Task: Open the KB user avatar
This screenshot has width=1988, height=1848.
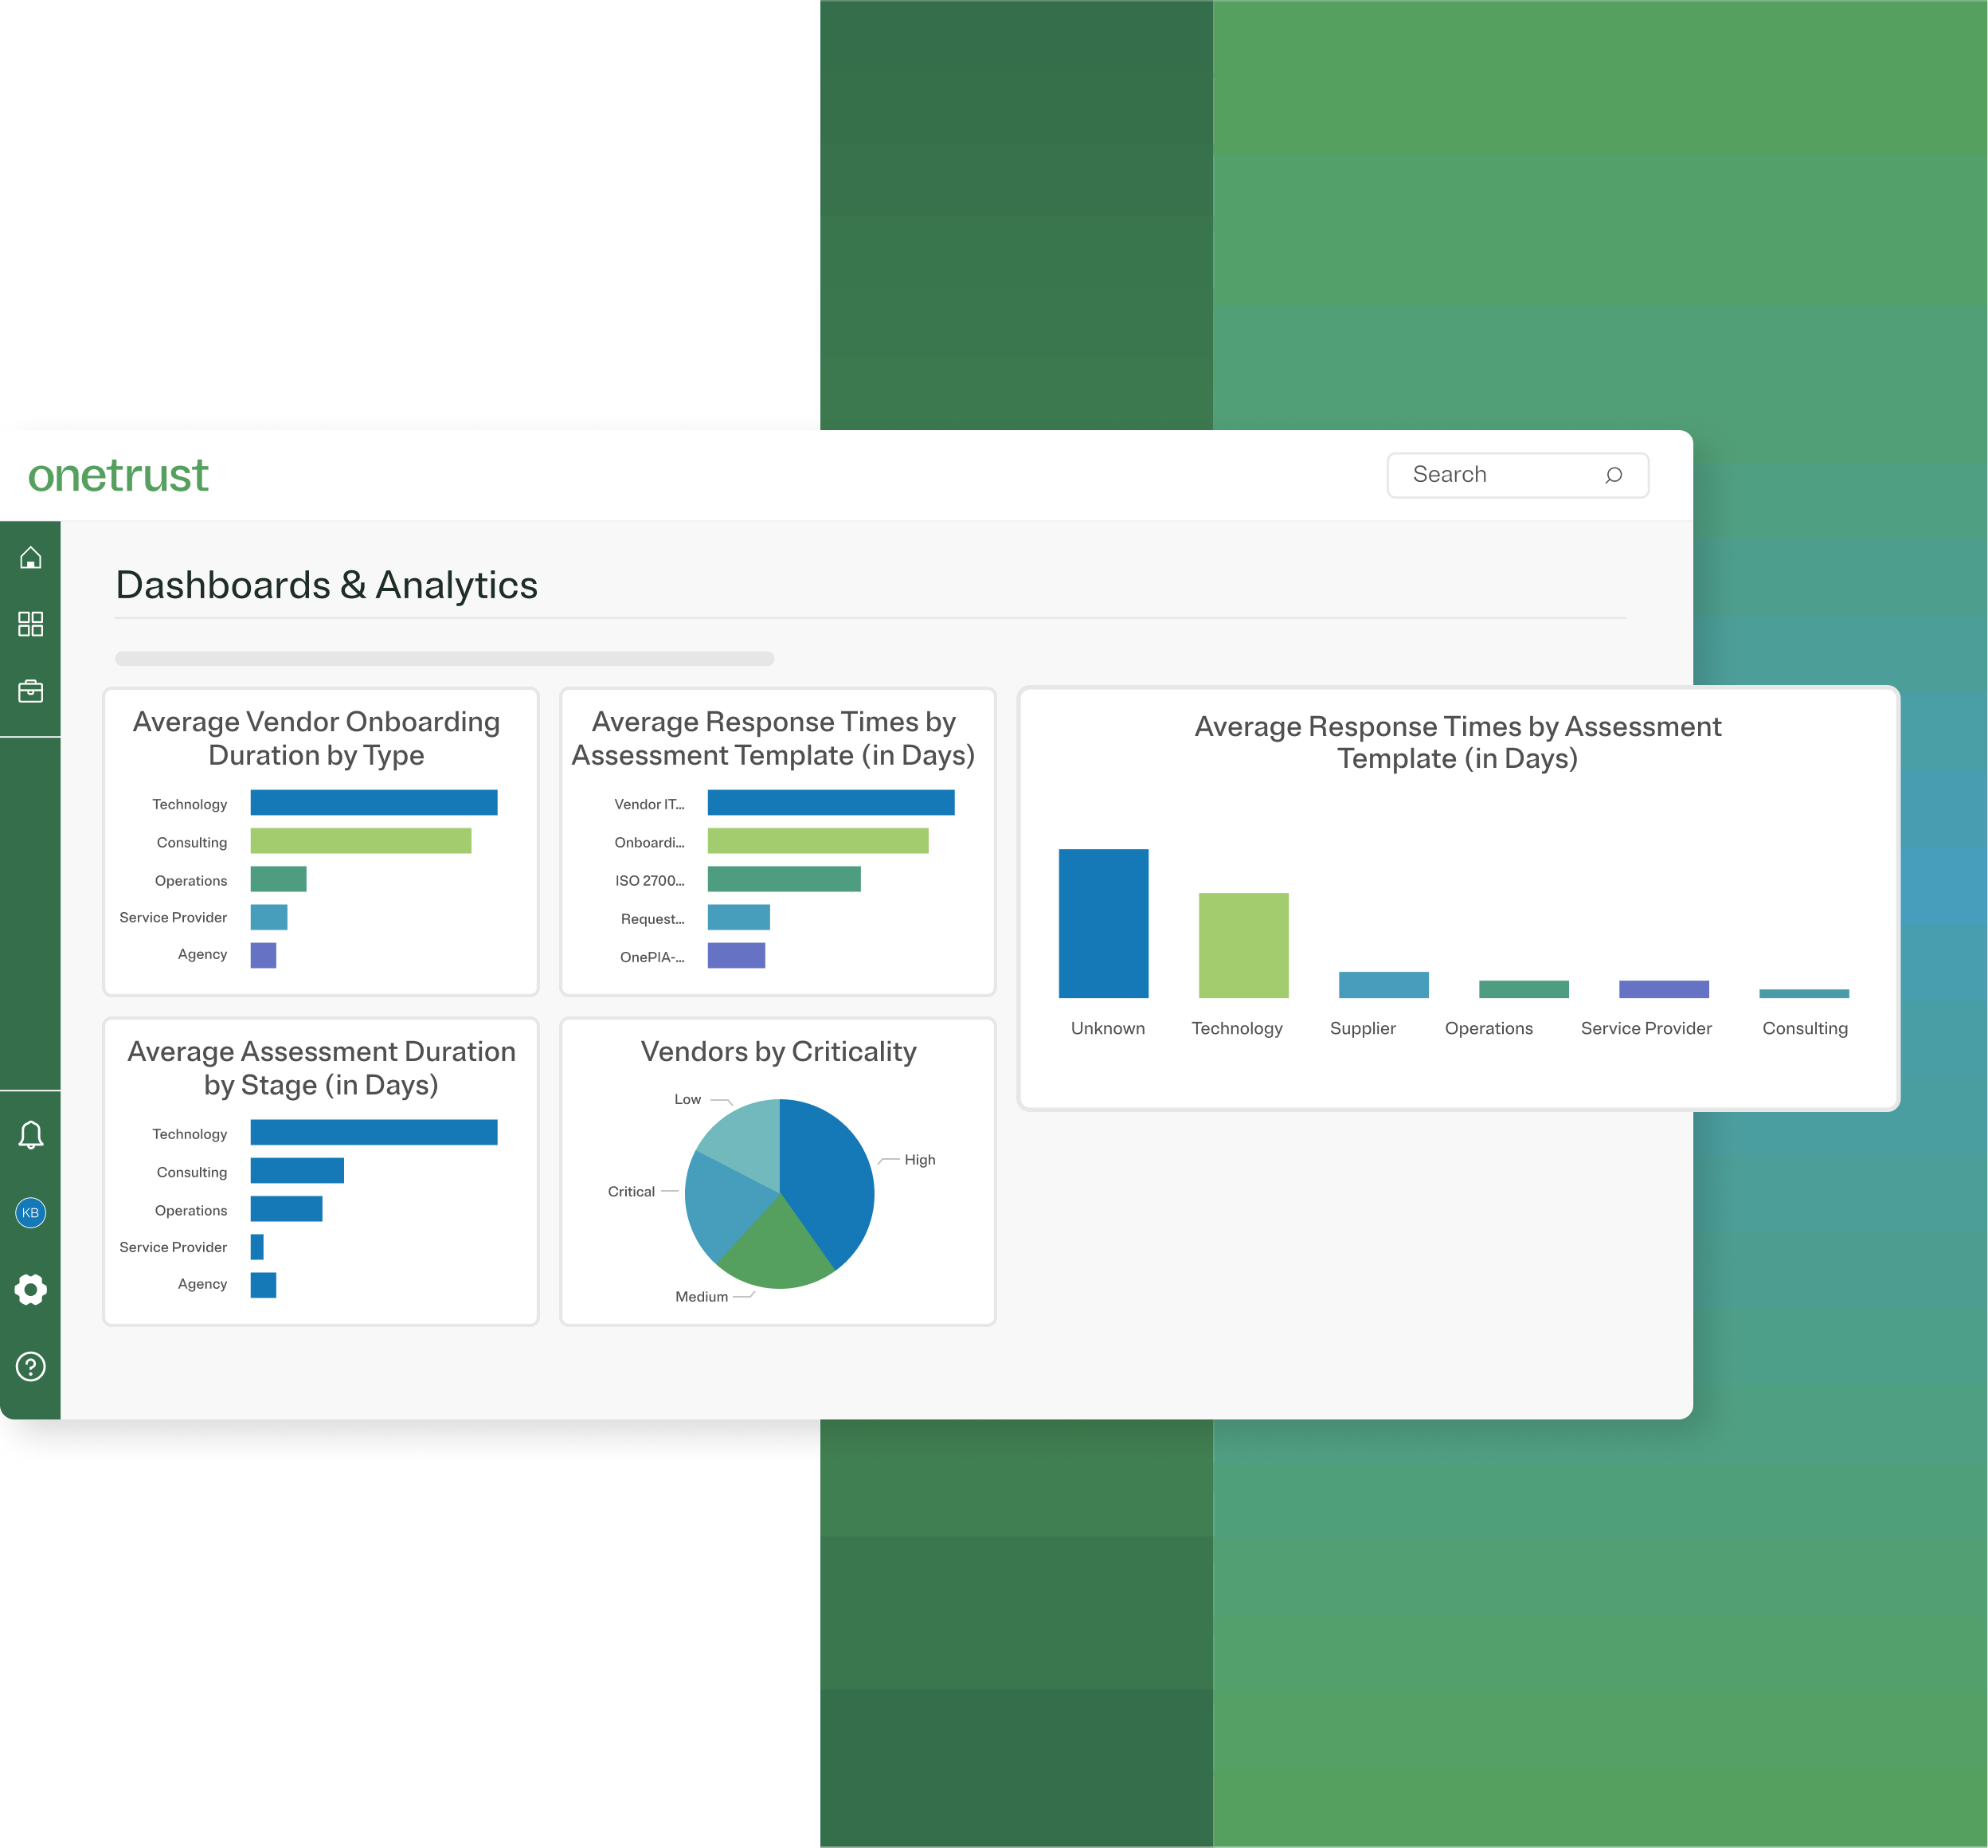Action: [31, 1213]
